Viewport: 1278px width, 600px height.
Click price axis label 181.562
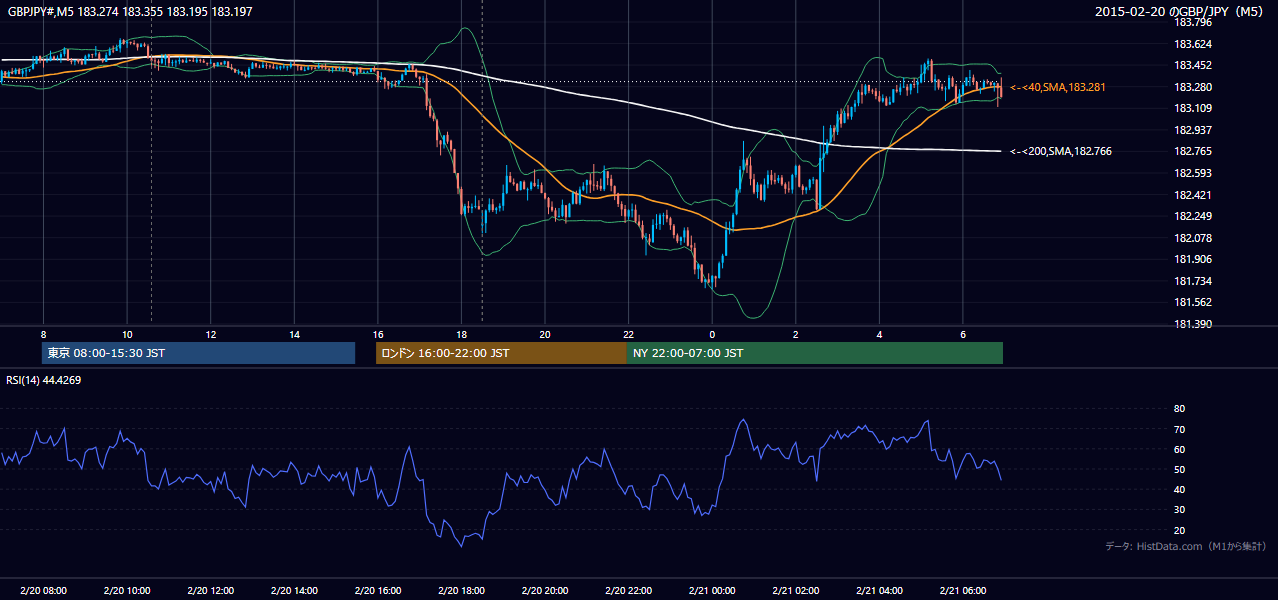point(1192,302)
